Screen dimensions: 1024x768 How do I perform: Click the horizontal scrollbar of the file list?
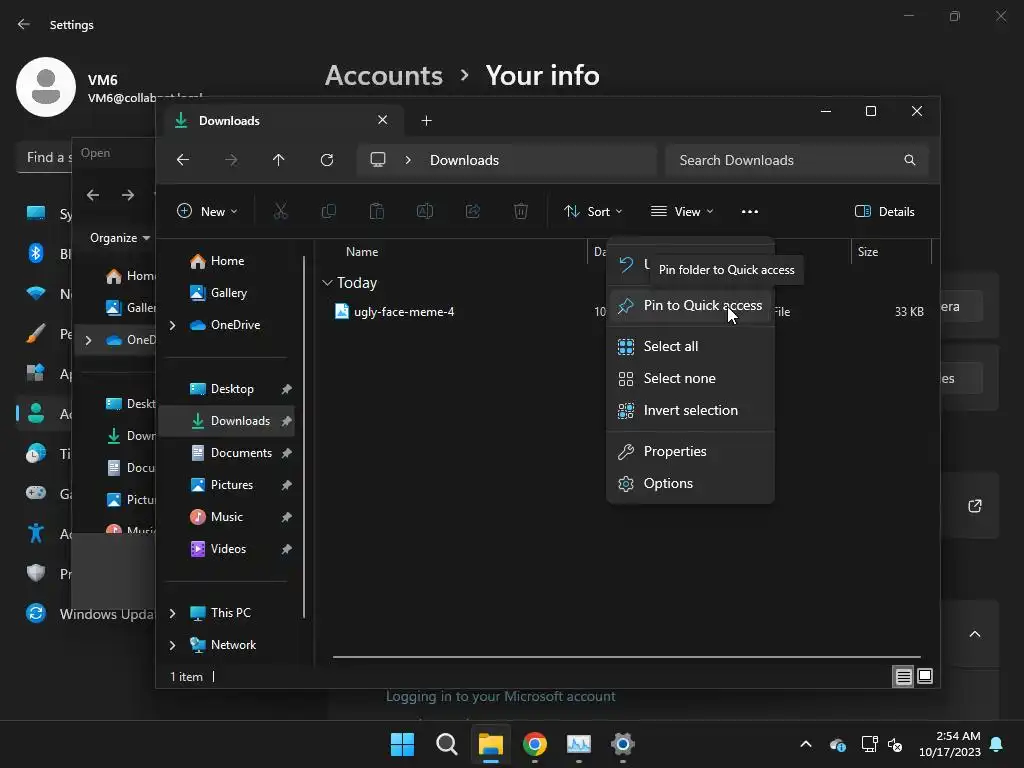point(626,657)
